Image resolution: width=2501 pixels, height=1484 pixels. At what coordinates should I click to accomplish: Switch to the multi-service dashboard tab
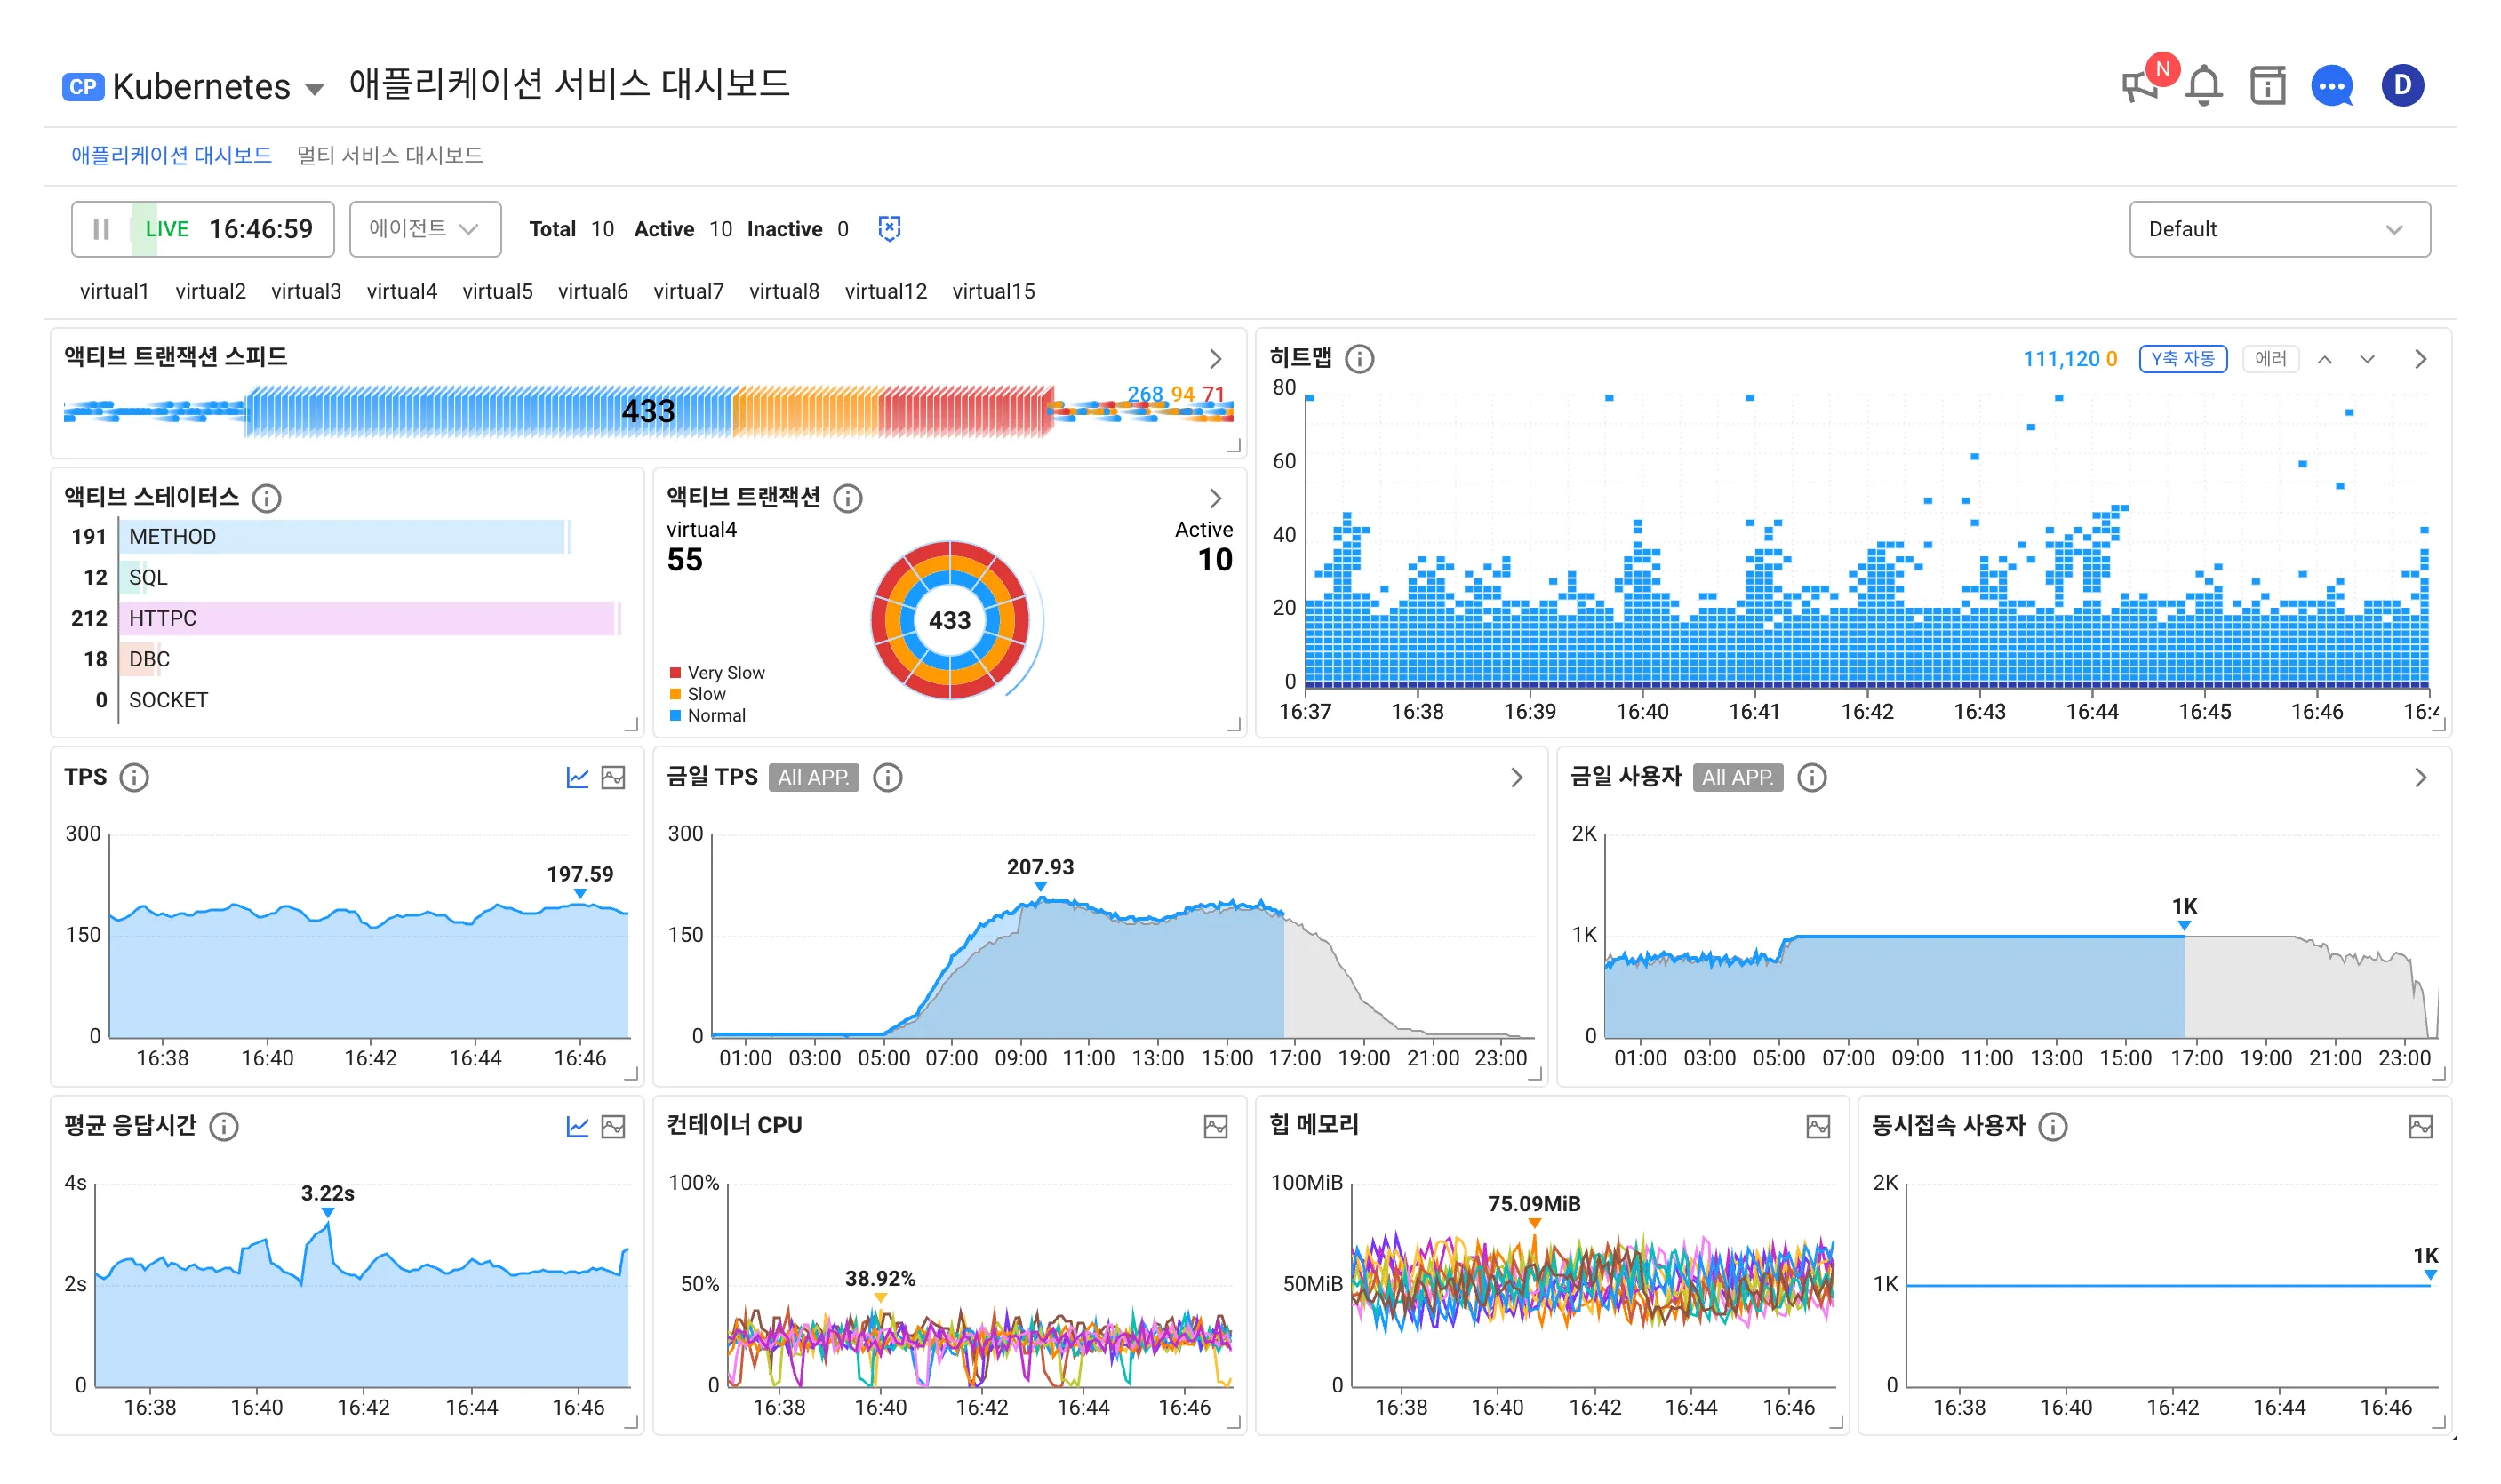pos(389,155)
